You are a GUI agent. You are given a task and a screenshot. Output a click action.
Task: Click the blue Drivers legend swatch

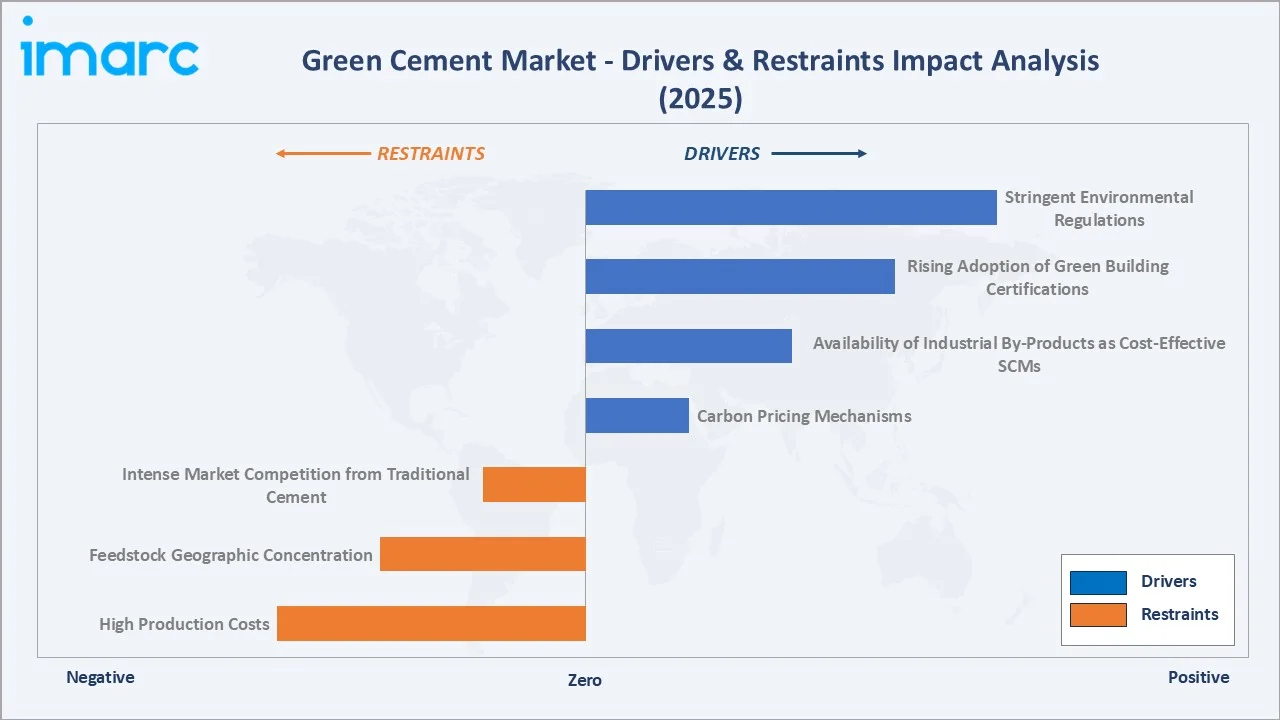point(1097,581)
